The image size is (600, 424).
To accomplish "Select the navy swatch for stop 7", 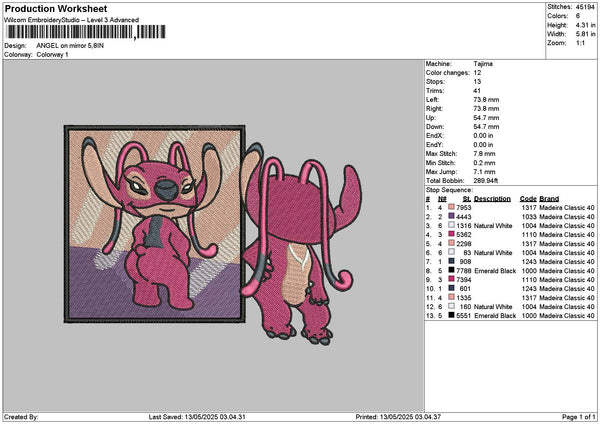I will 453,261.
